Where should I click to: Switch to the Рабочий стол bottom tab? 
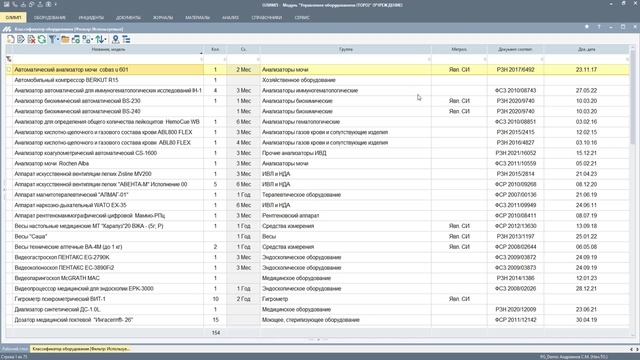[x=14, y=349]
